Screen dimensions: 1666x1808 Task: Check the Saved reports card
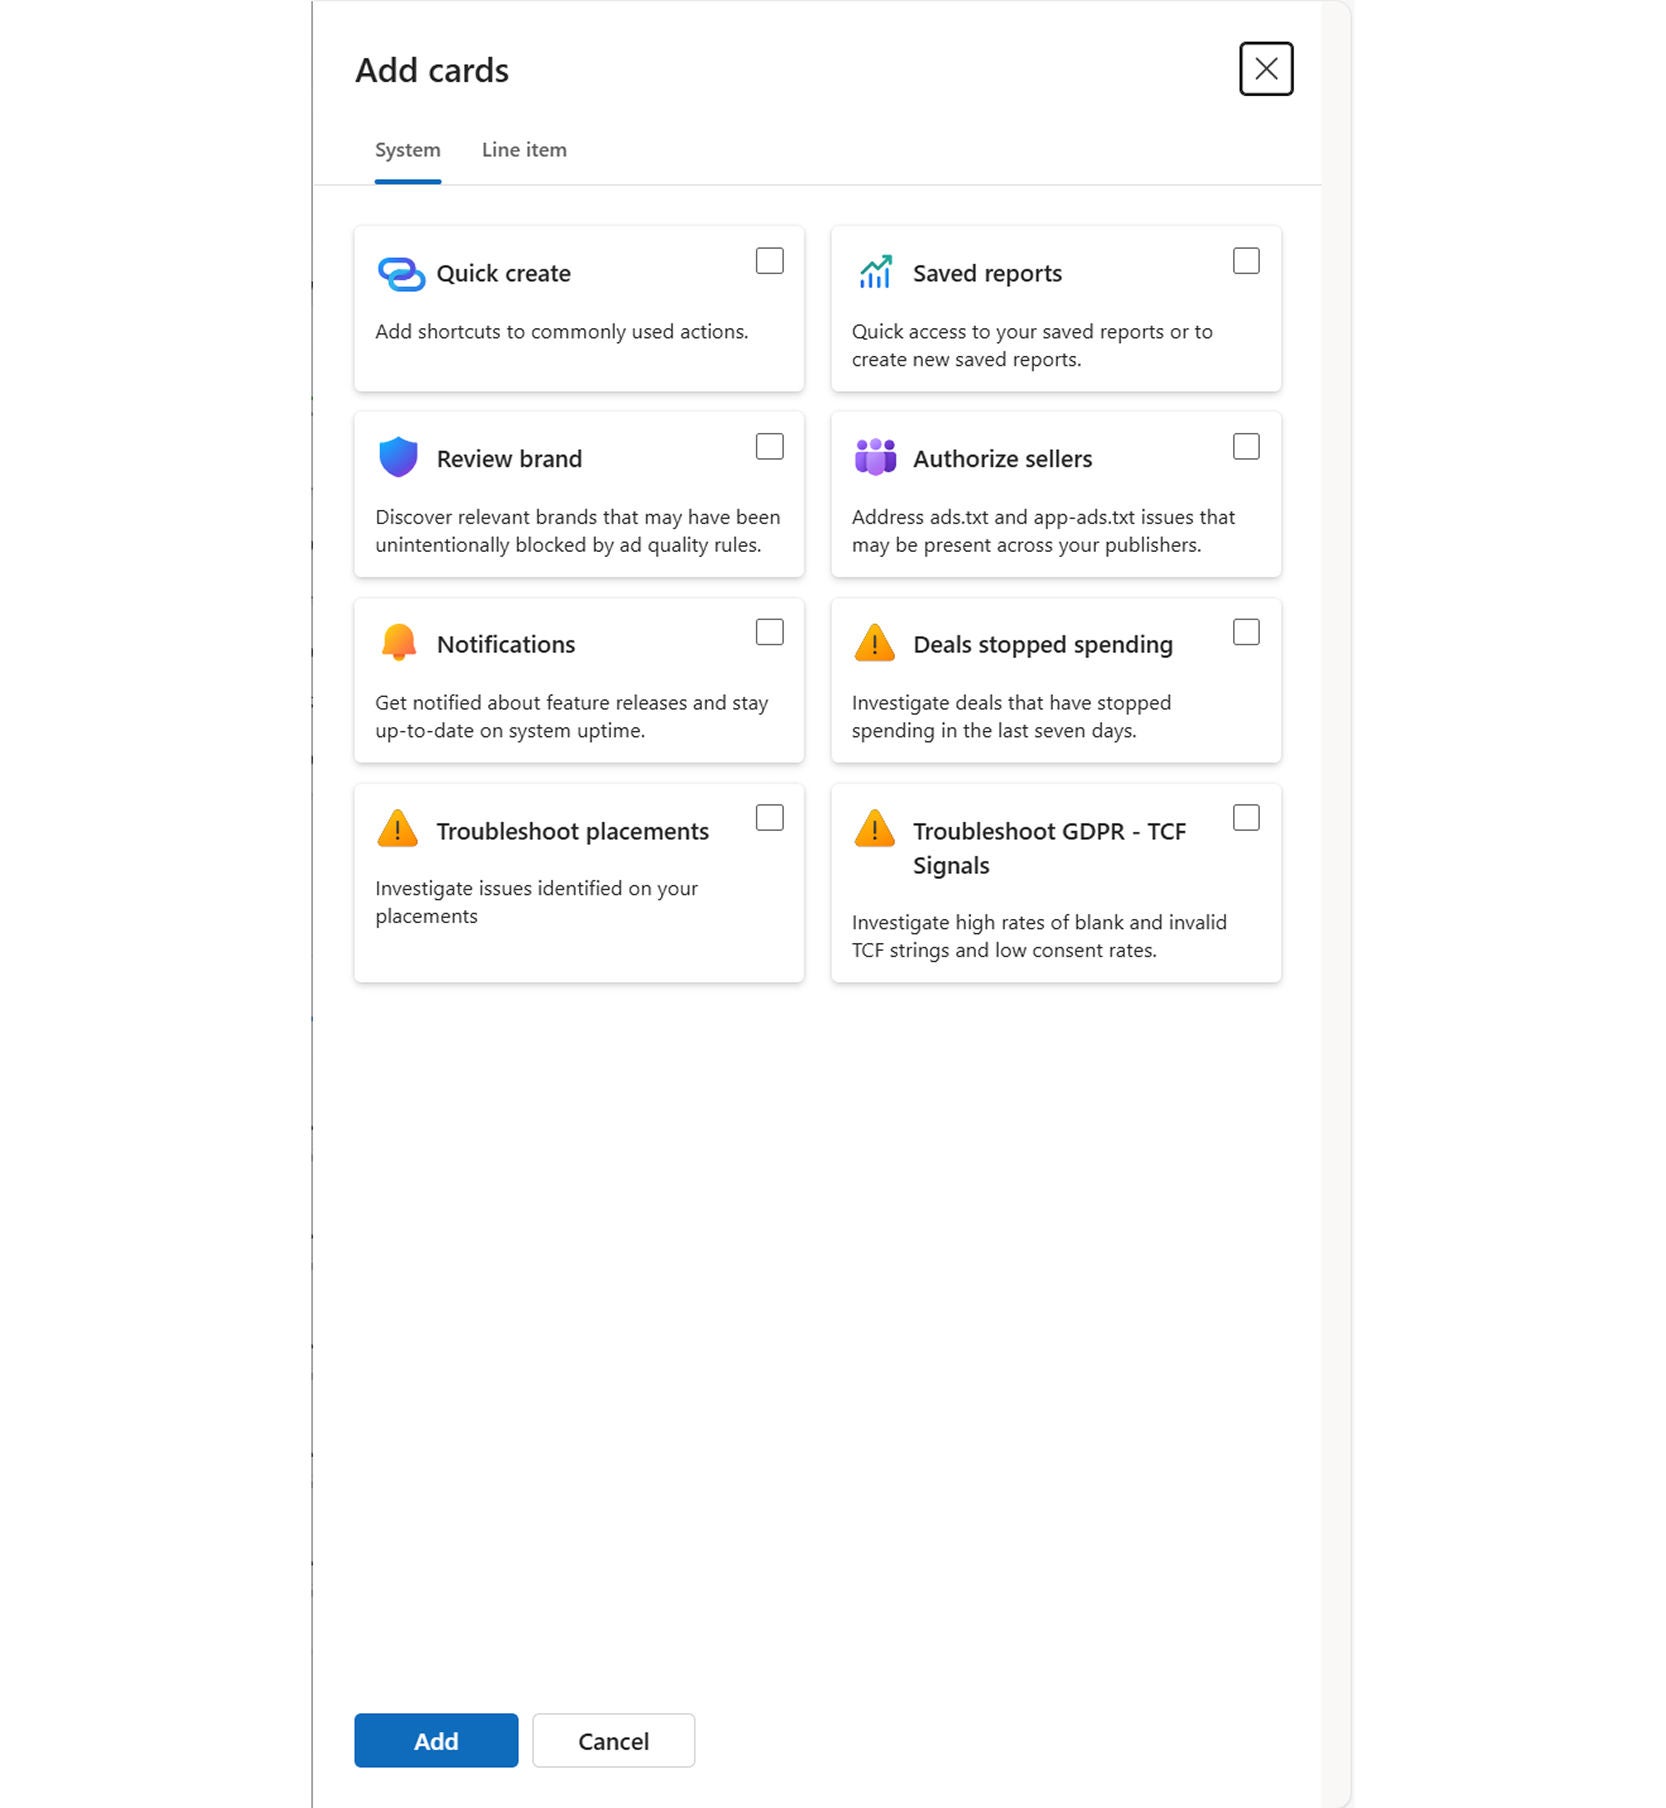tap(1246, 261)
